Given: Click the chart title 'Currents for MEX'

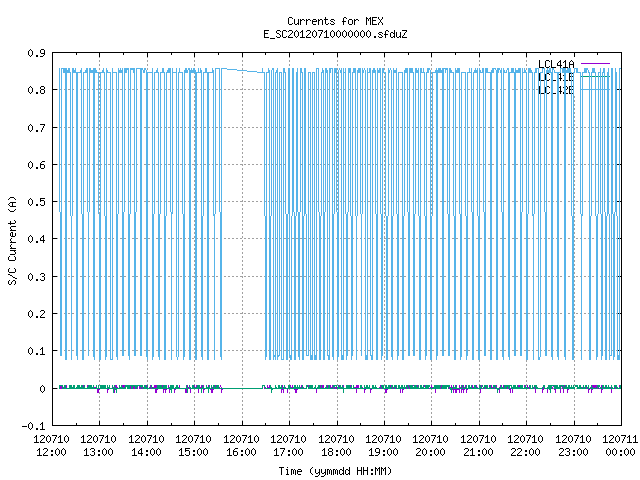Looking at the screenshot, I should point(335,21).
